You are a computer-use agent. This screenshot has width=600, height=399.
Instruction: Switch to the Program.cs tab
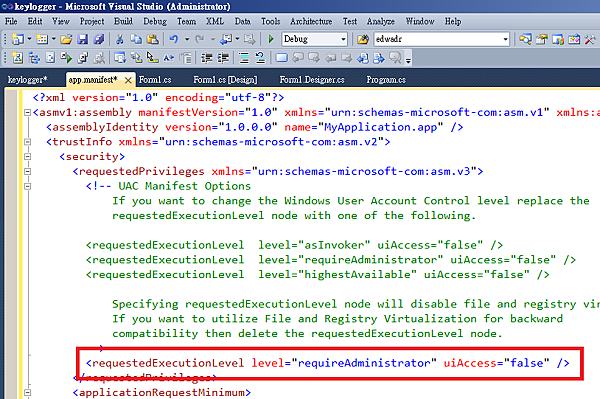point(386,80)
